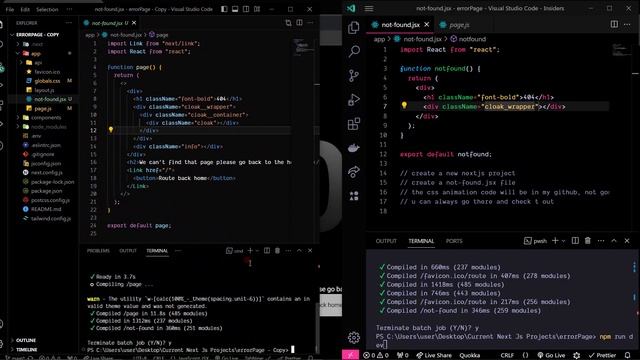Split terminal in left window panel
The image size is (640, 360).
pos(267,251)
